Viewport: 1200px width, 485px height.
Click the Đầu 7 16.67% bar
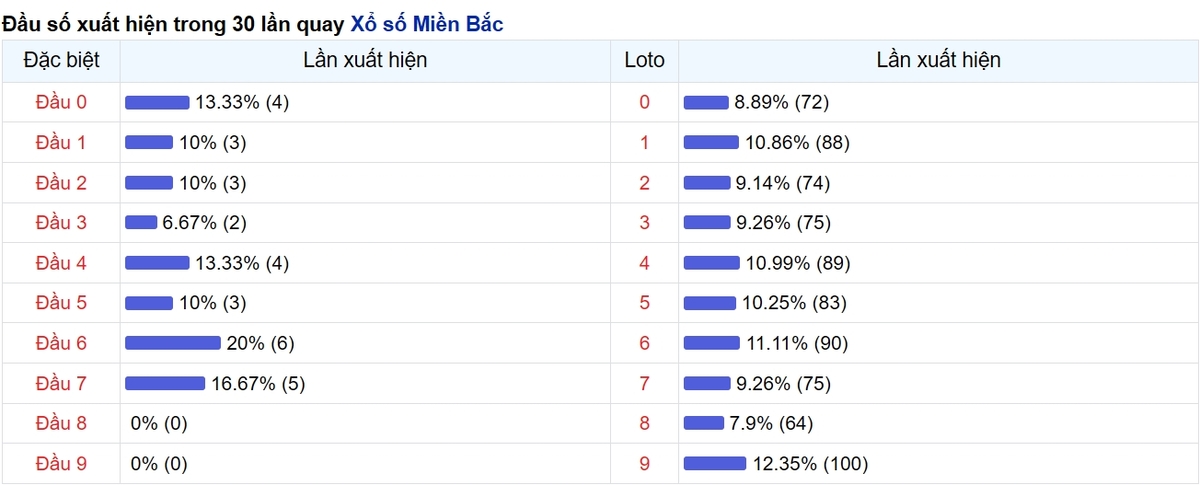tap(165, 383)
